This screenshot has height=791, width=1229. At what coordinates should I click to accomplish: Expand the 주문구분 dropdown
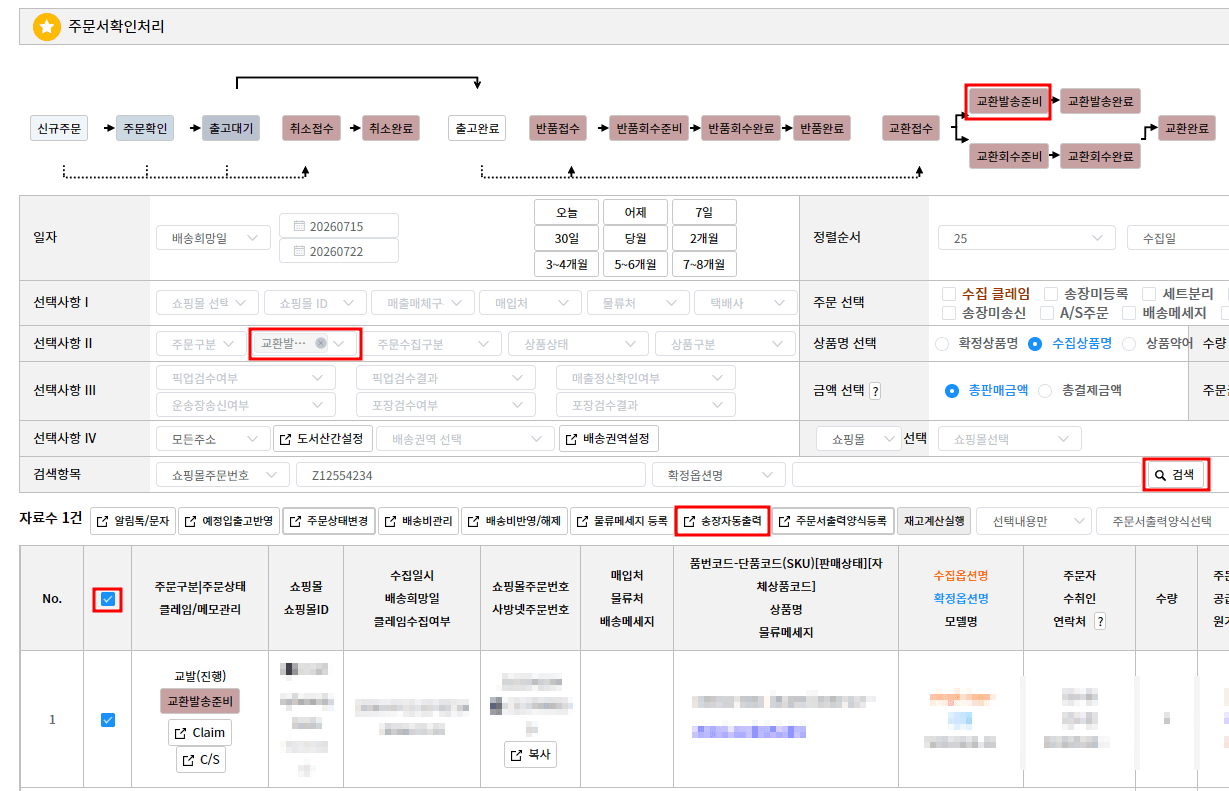pos(201,344)
